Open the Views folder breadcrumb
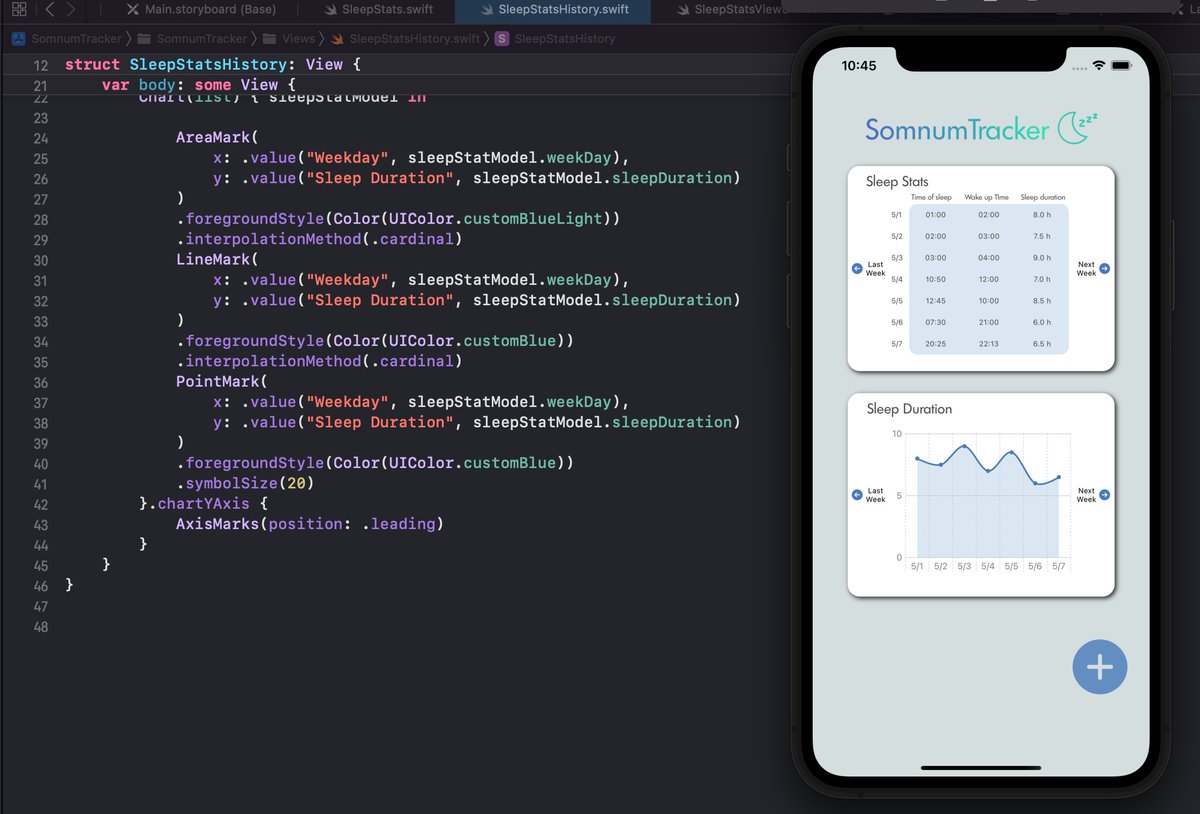 290,38
